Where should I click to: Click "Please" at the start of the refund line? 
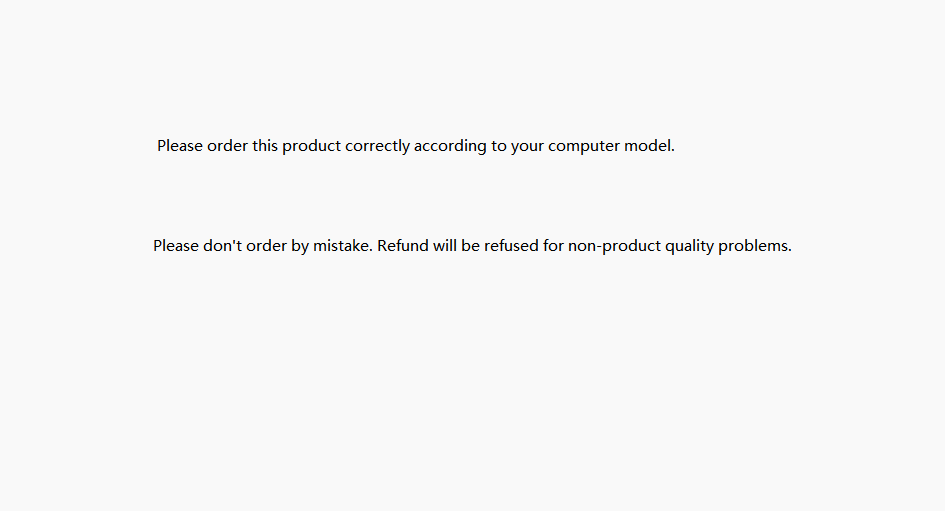coord(175,246)
